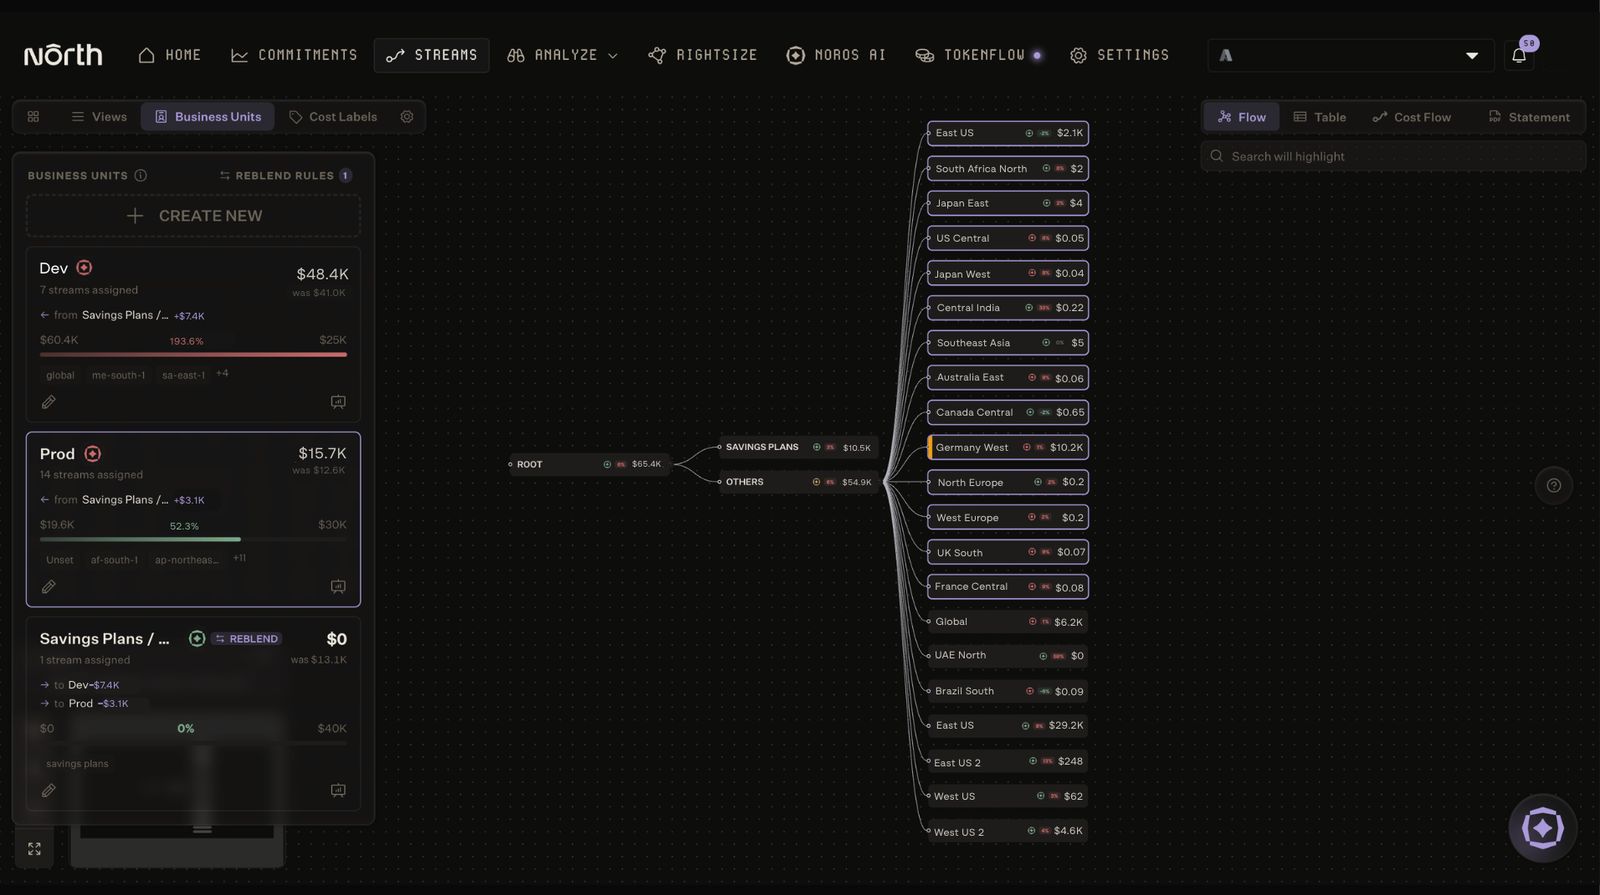Click the North logo
This screenshot has width=1600, height=895.
63,55
